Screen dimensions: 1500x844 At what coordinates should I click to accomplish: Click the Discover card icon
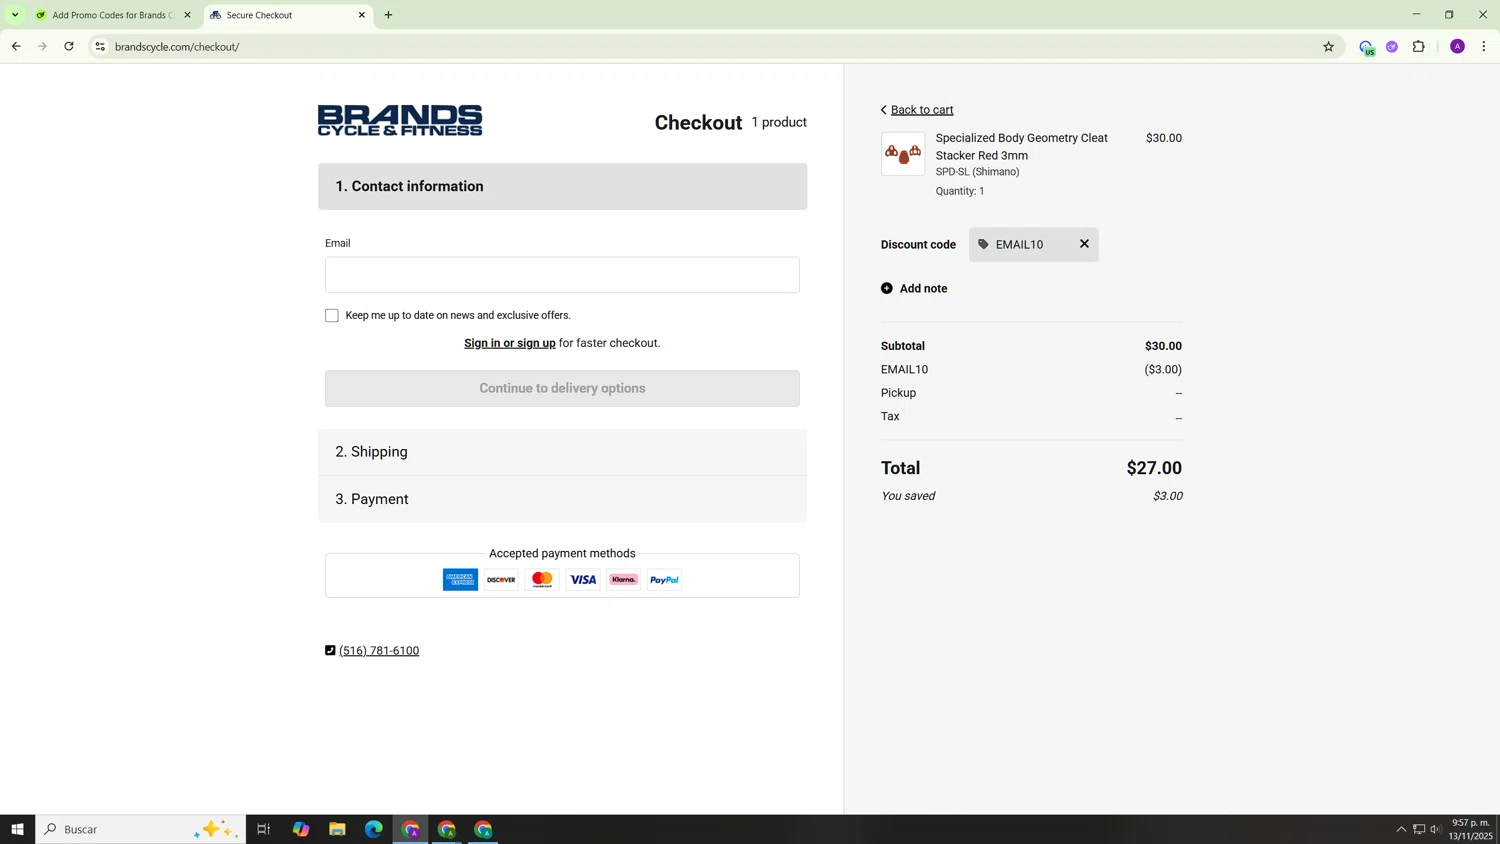pos(501,580)
